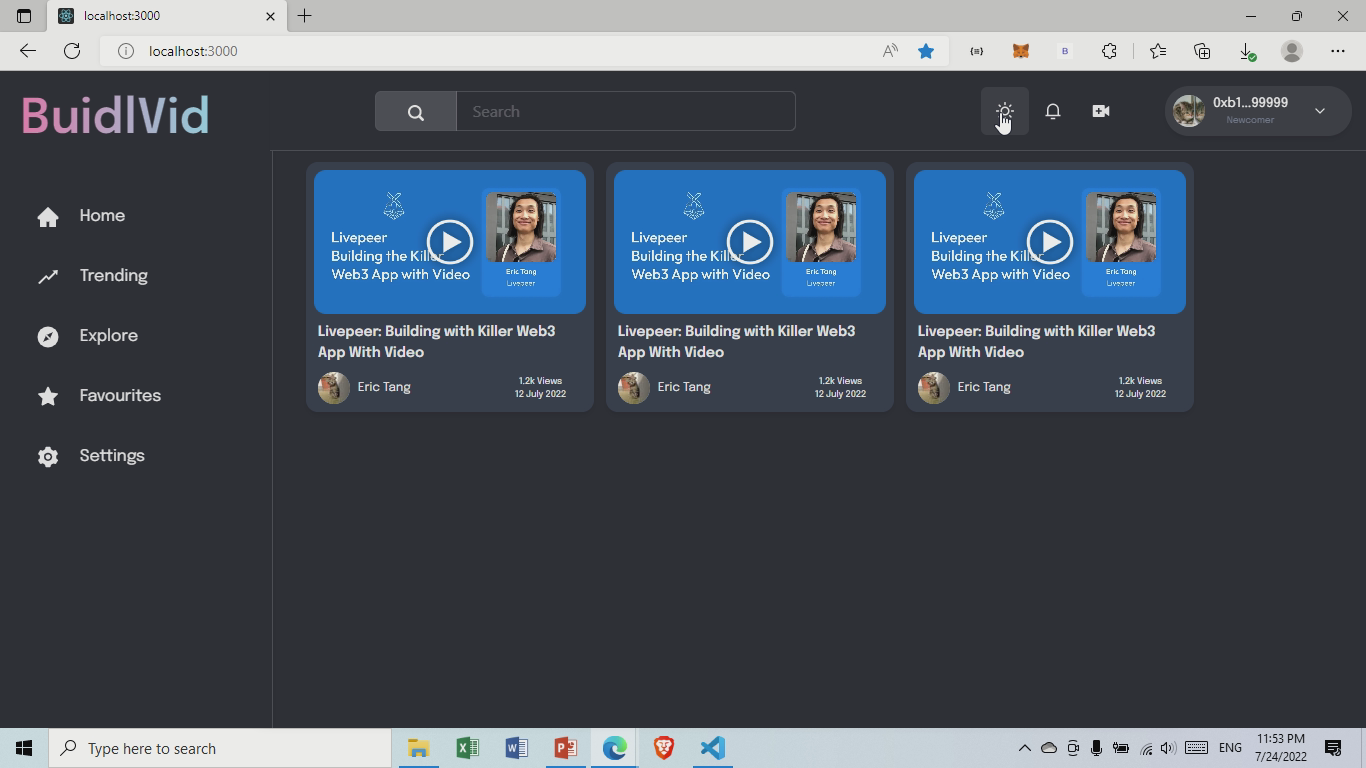Viewport: 1366px width, 768px height.
Task: Open first video card title
Action: tap(437, 341)
